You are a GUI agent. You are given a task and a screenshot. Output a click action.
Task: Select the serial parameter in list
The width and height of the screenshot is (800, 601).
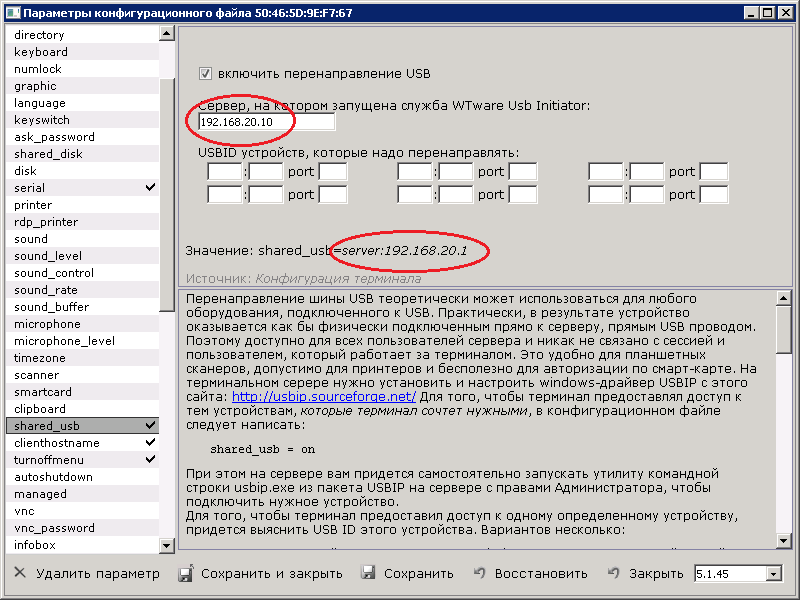(30, 188)
